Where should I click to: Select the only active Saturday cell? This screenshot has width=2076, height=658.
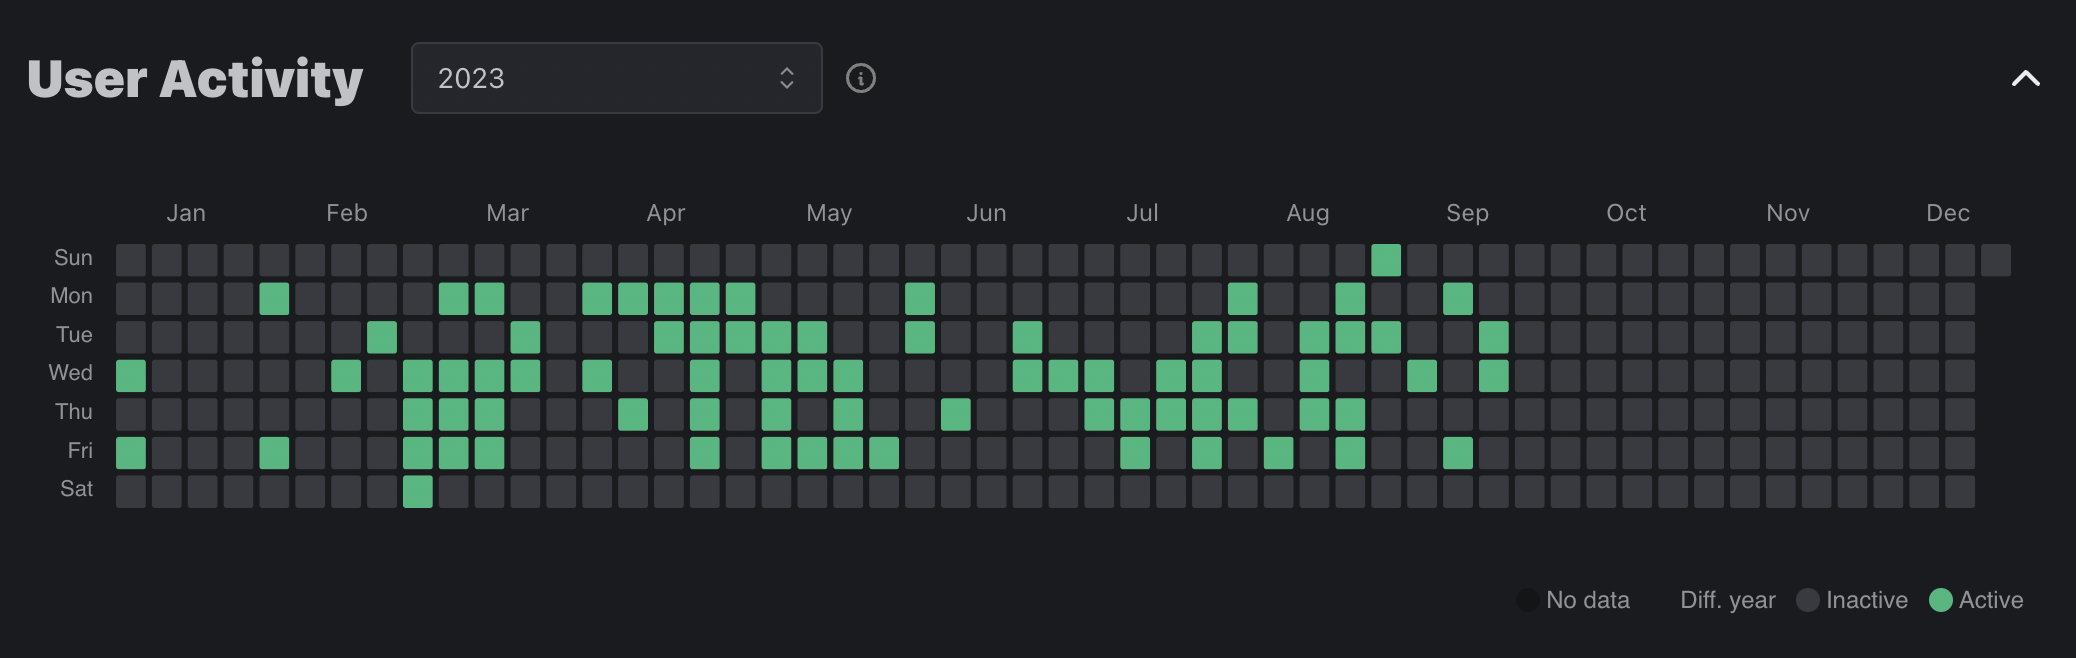coord(418,492)
